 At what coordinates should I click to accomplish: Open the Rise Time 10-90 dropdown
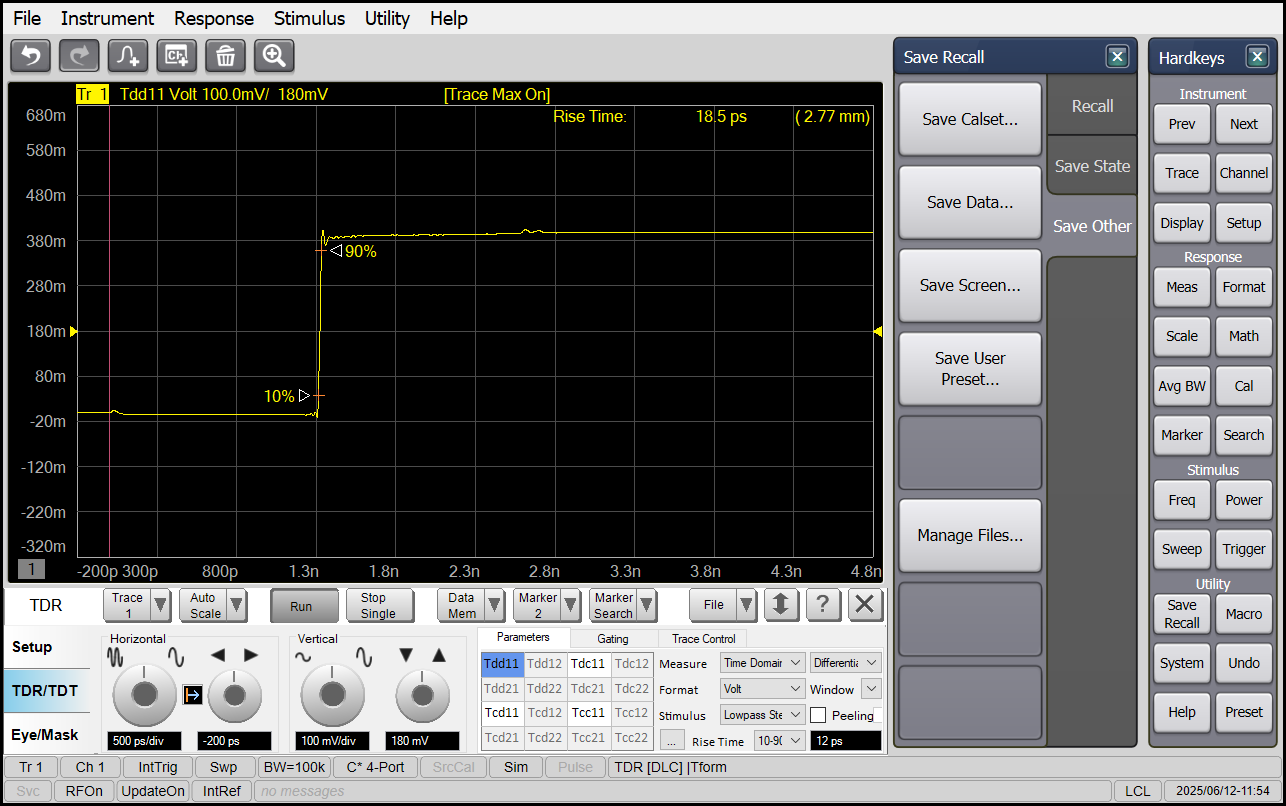tap(780, 741)
